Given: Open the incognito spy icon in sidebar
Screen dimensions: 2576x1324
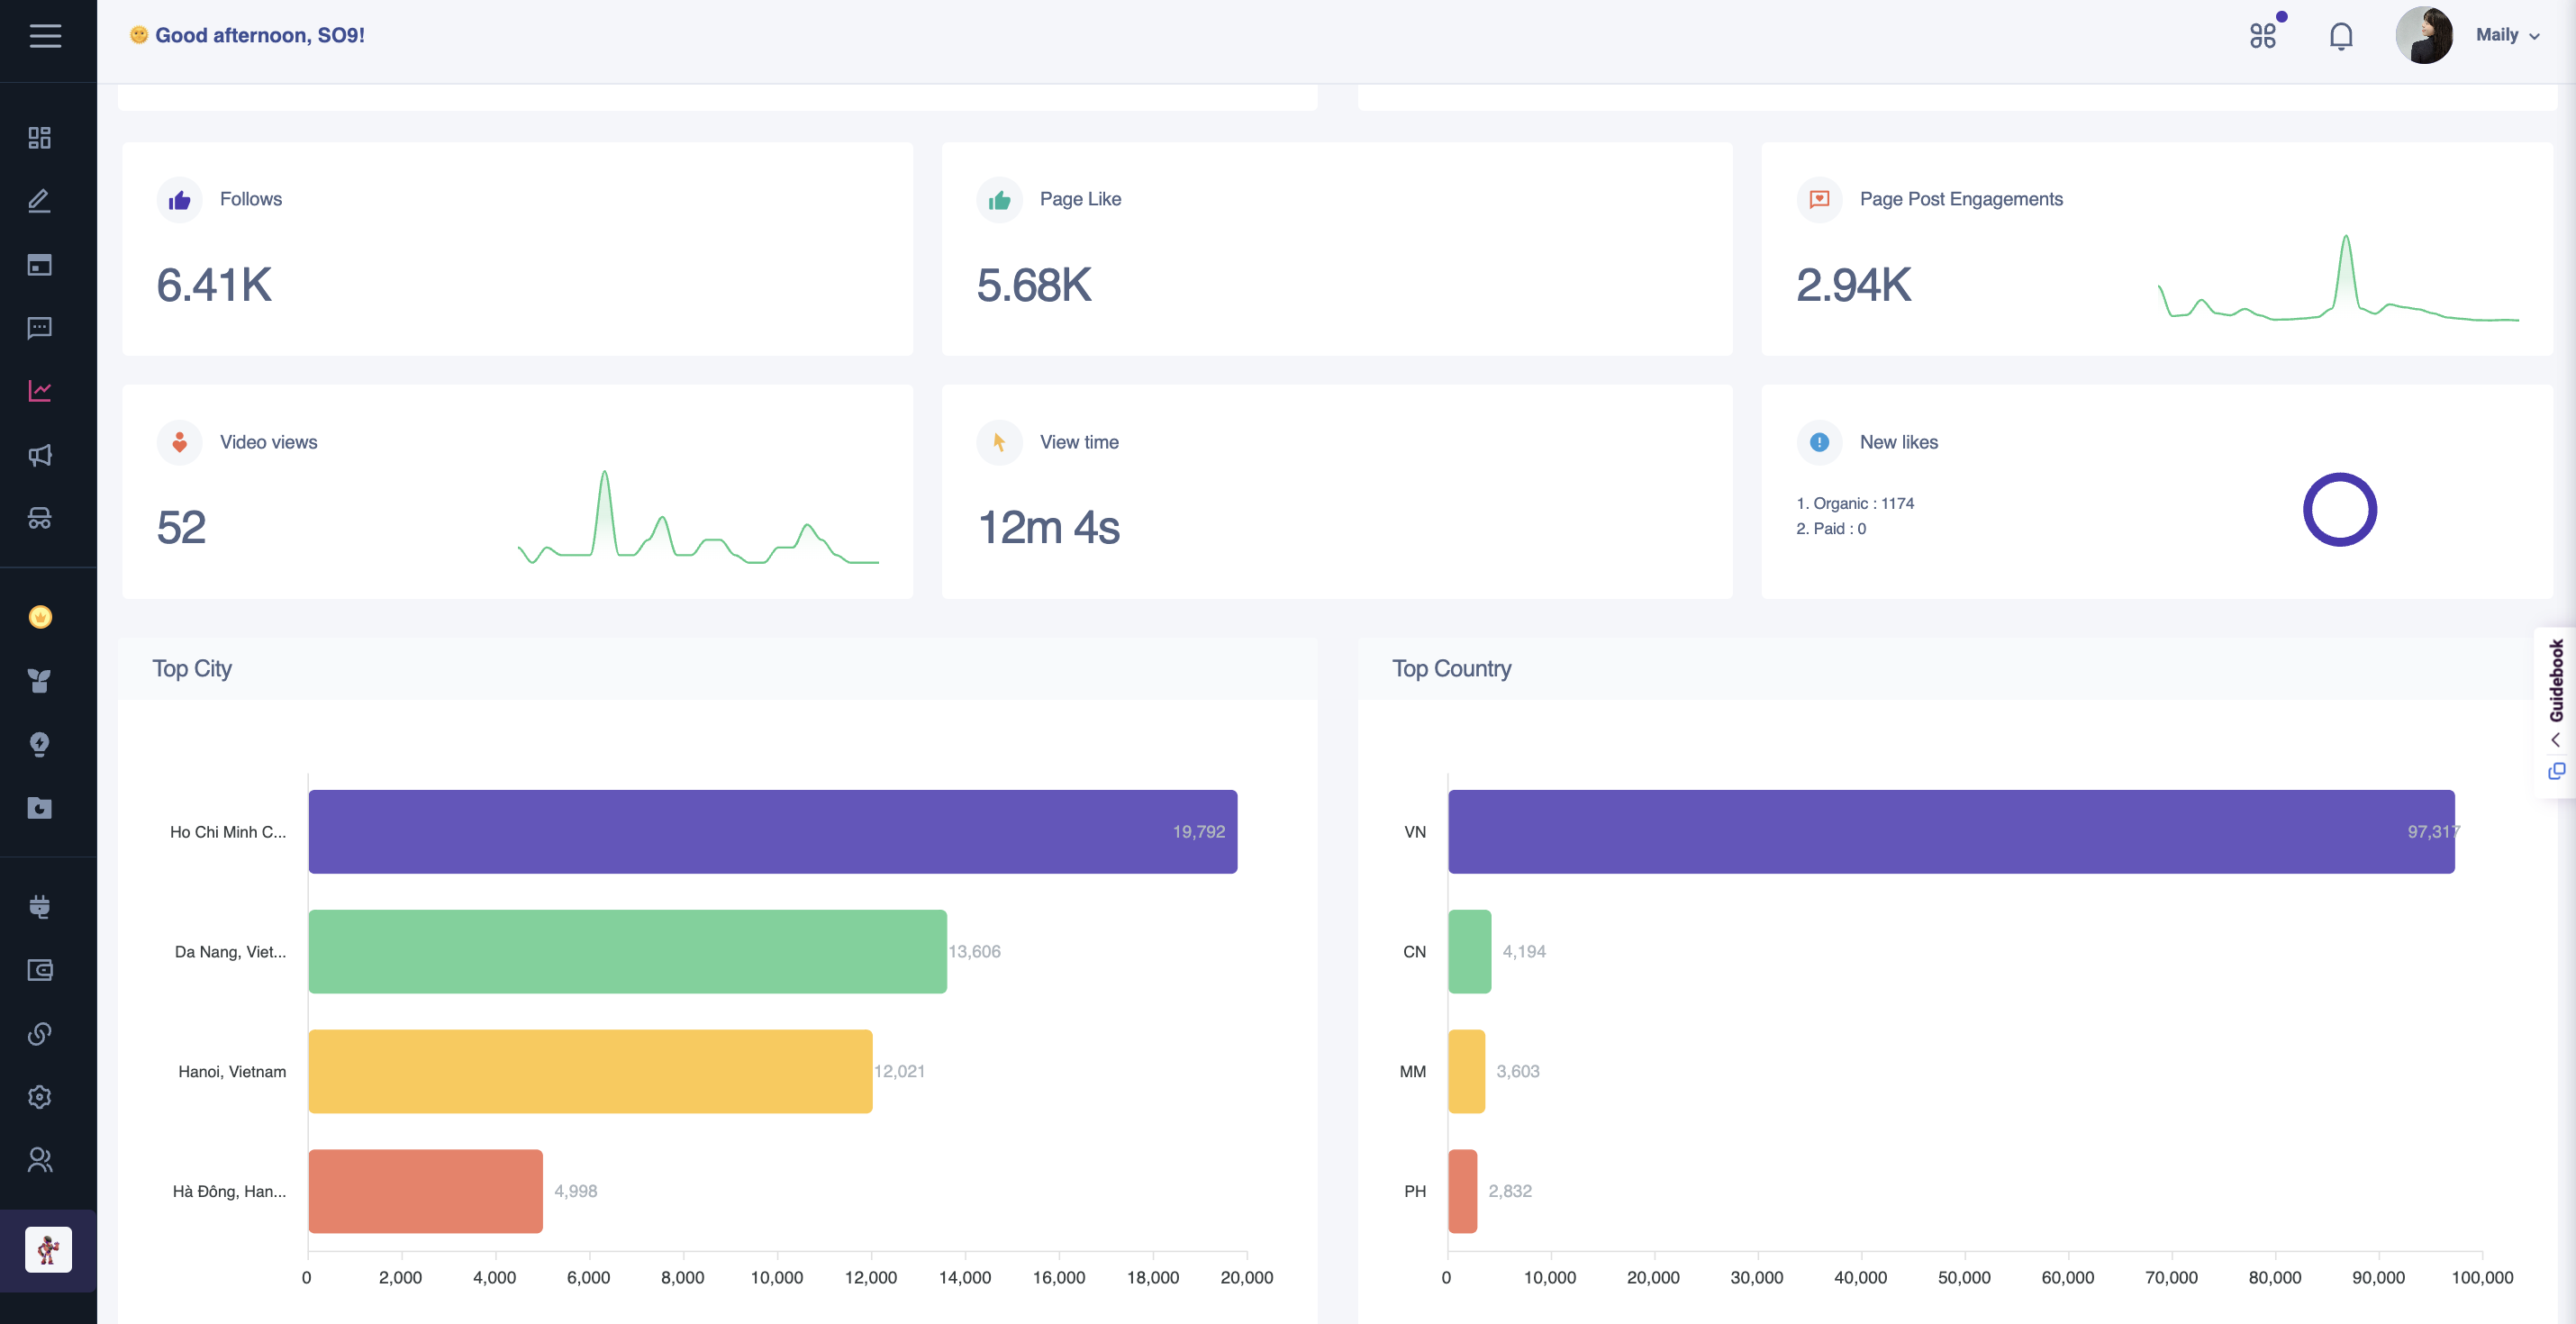Looking at the screenshot, I should [x=39, y=518].
